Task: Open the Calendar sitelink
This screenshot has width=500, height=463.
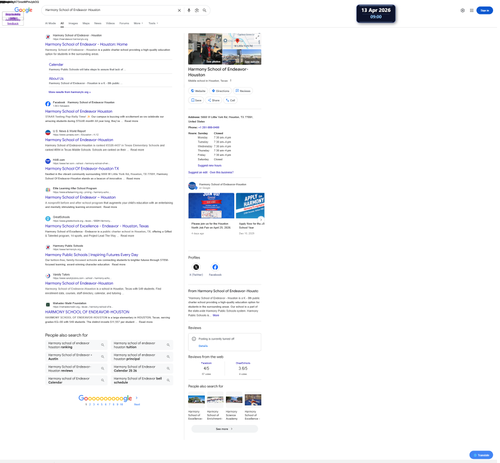Action: click(x=56, y=64)
